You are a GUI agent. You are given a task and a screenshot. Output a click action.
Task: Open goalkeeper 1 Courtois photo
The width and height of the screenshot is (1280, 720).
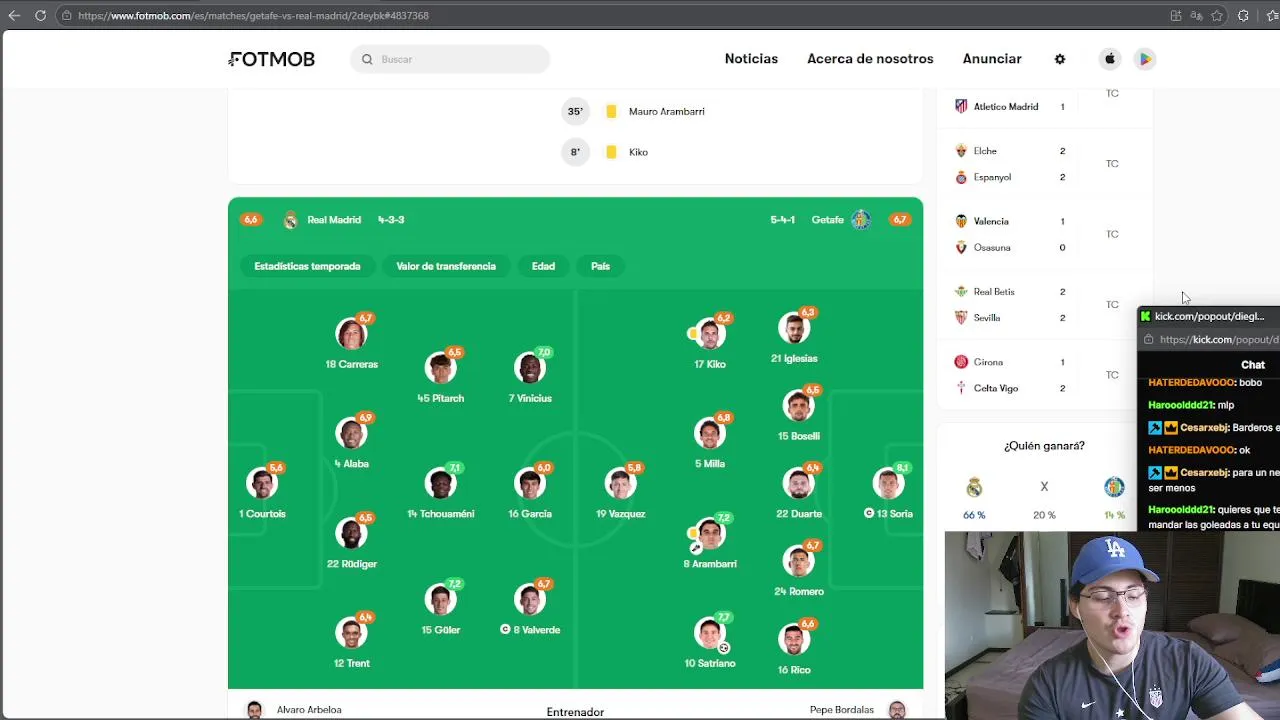pos(262,484)
